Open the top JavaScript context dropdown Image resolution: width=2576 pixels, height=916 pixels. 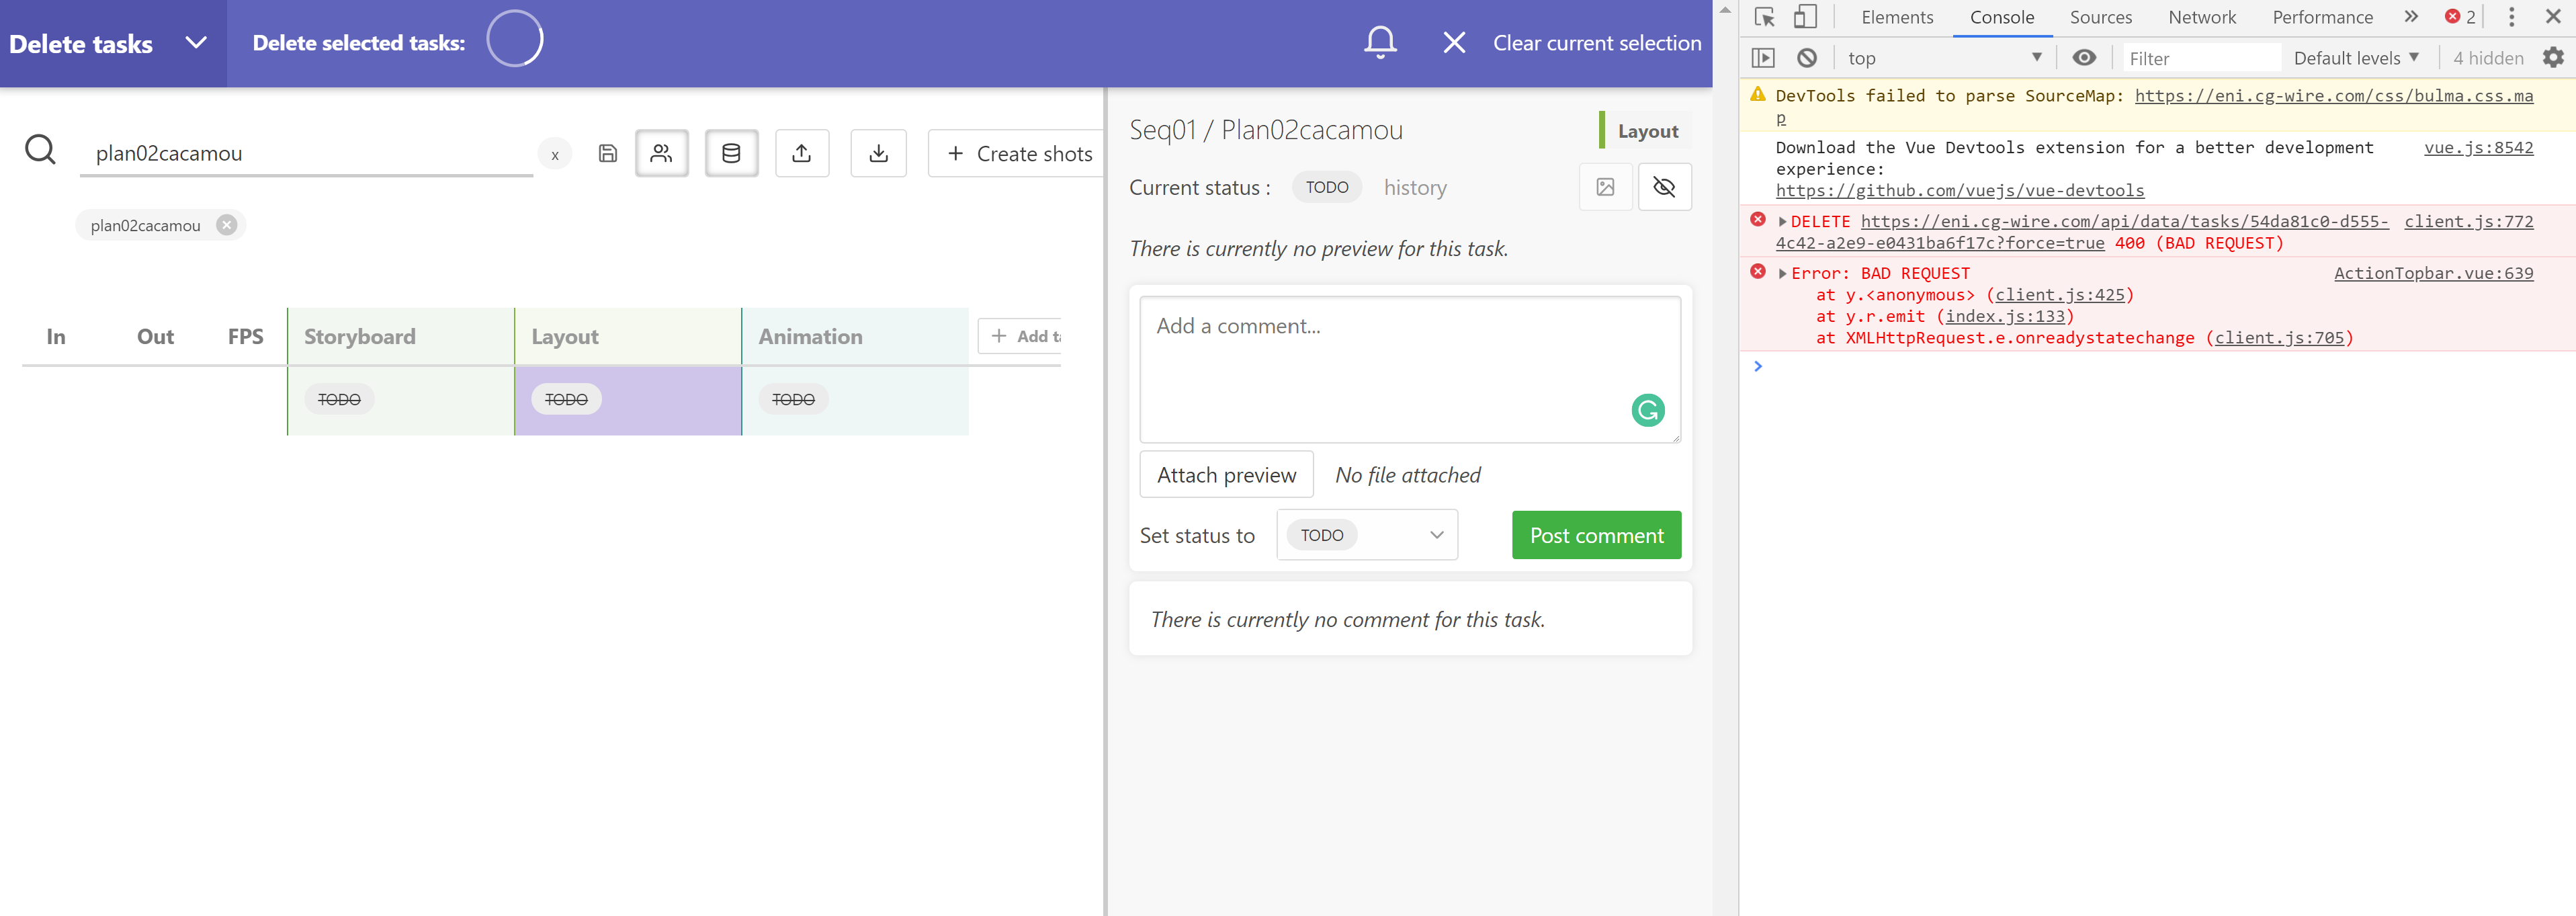pyautogui.click(x=1944, y=58)
